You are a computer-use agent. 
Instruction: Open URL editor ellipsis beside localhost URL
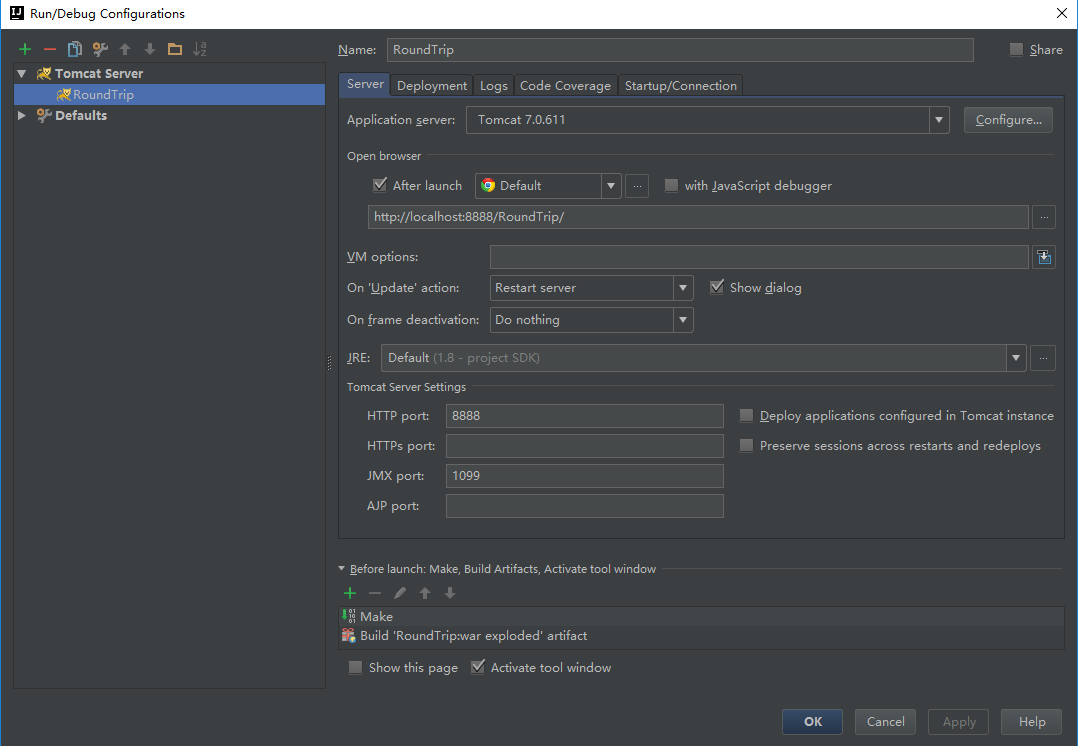[x=1044, y=217]
